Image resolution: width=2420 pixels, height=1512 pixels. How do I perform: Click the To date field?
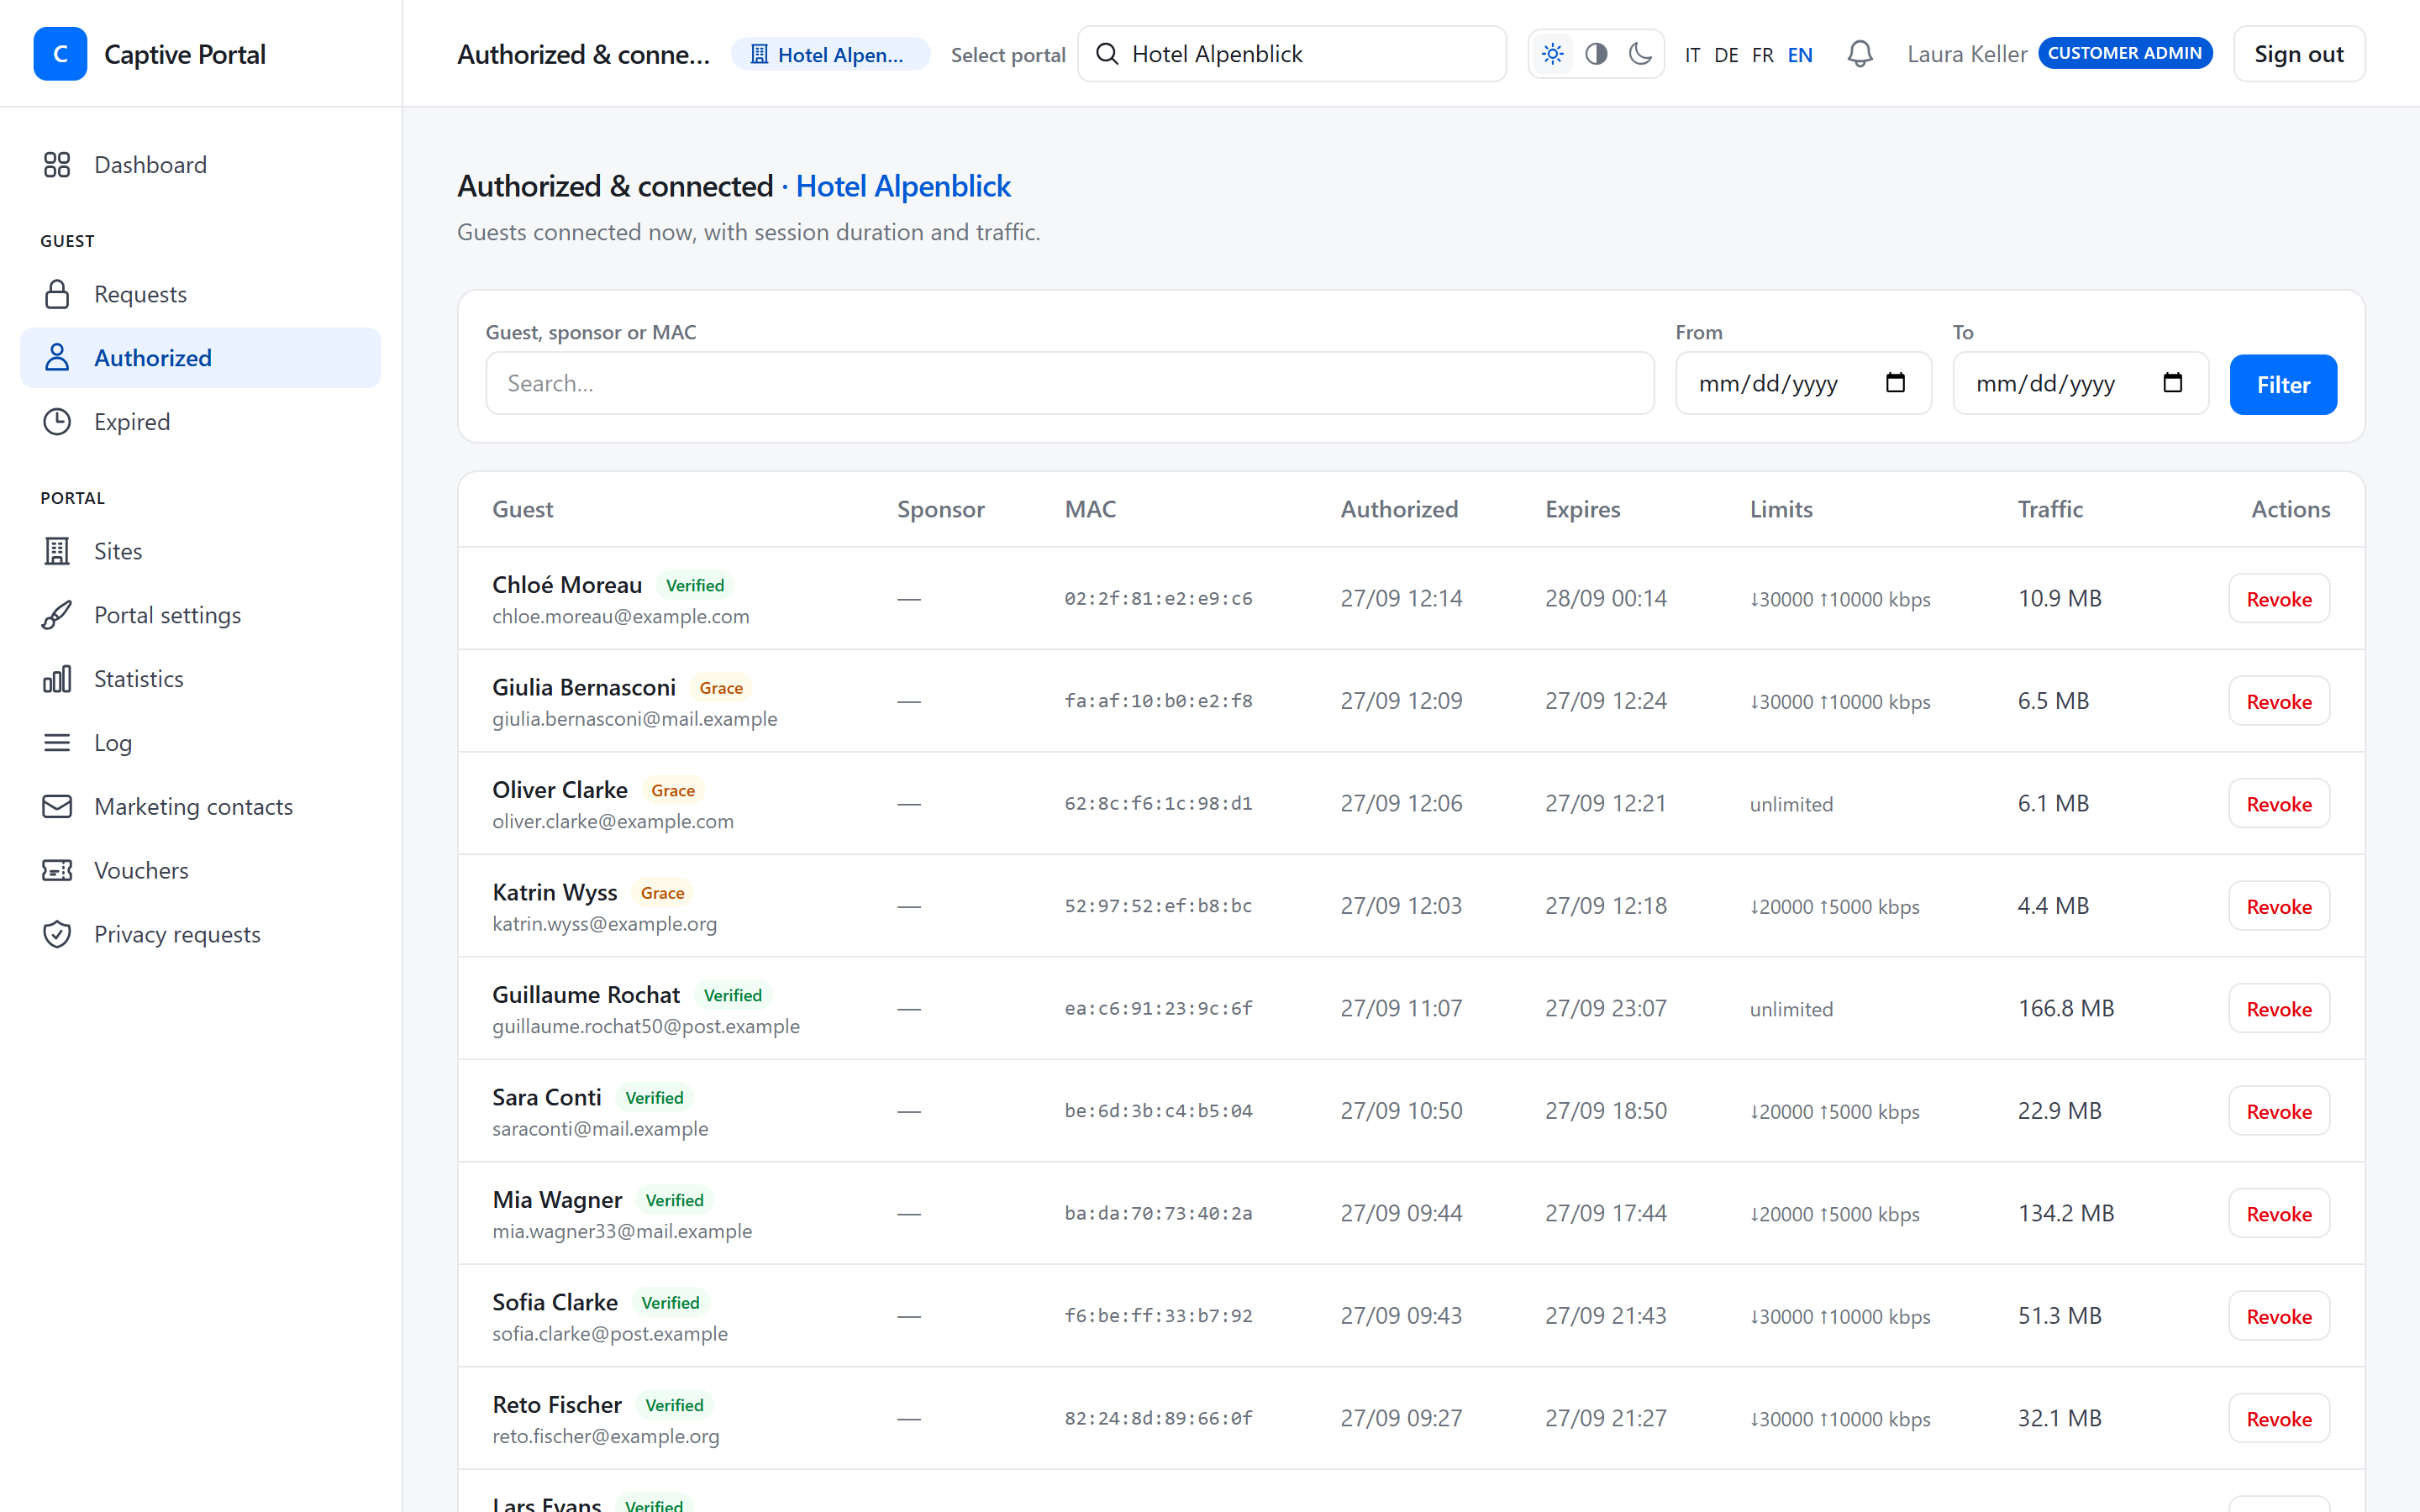[2080, 383]
